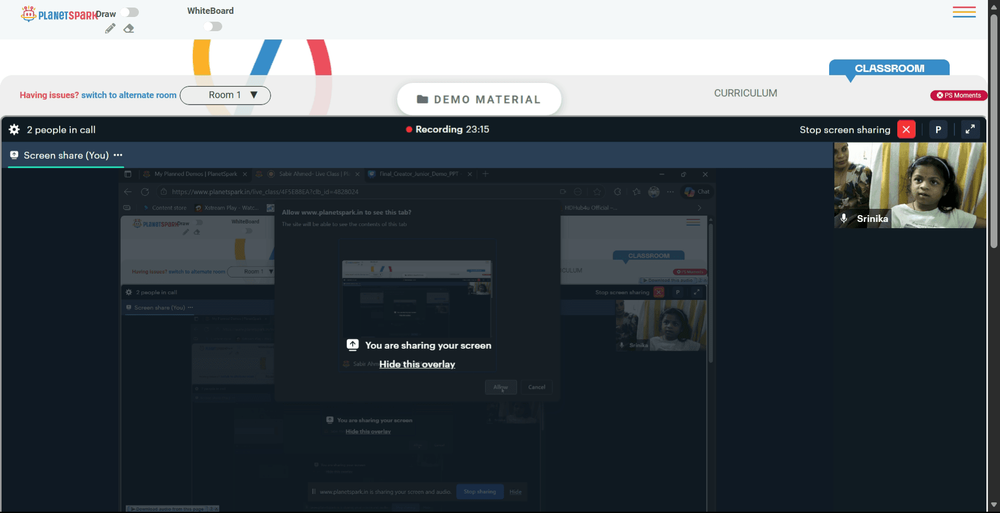Click My Planned Demos tab in shared preview
1000x513 pixels.
(x=195, y=174)
